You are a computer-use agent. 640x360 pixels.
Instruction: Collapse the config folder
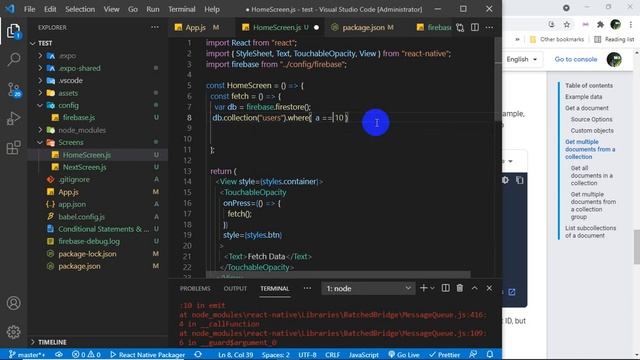(x=40, y=105)
